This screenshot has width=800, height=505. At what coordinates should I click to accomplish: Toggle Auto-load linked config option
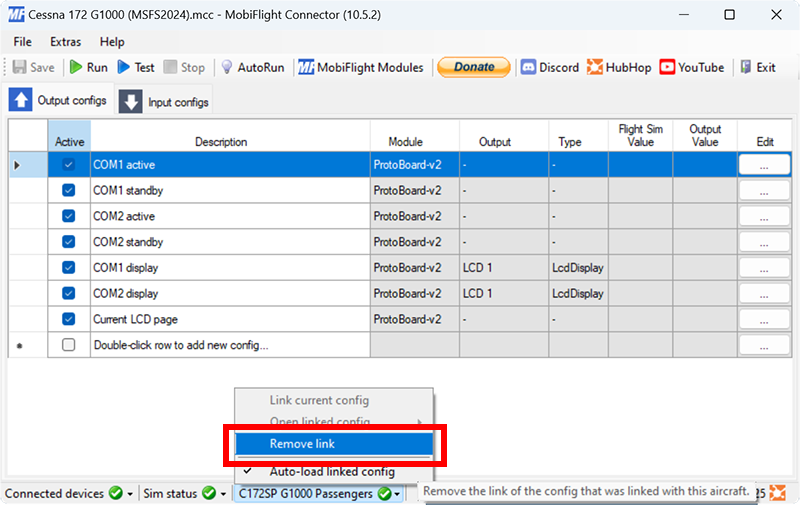334,471
